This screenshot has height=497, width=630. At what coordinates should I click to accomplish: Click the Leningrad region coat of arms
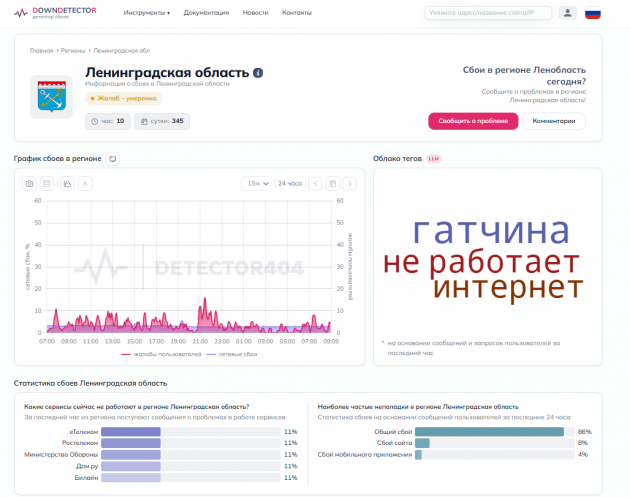pos(51,97)
